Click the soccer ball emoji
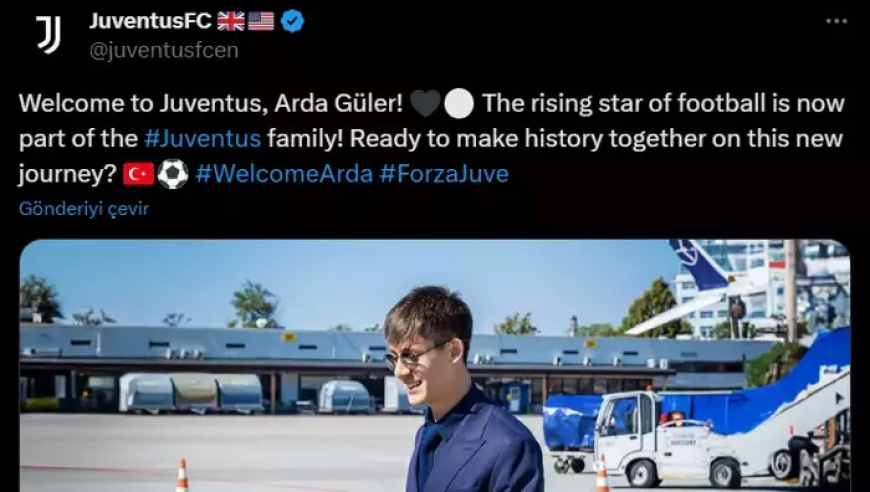The height and width of the screenshot is (492, 870). 173,174
